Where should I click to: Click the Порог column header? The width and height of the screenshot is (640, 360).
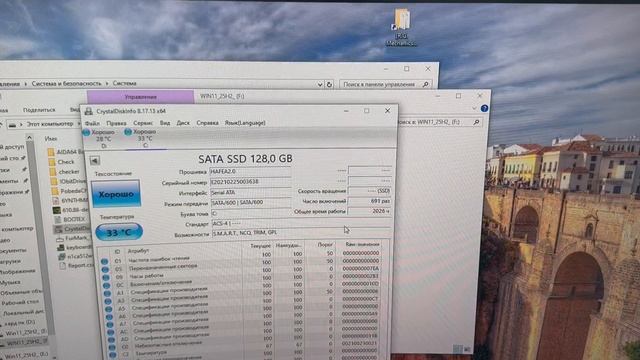tap(325, 245)
